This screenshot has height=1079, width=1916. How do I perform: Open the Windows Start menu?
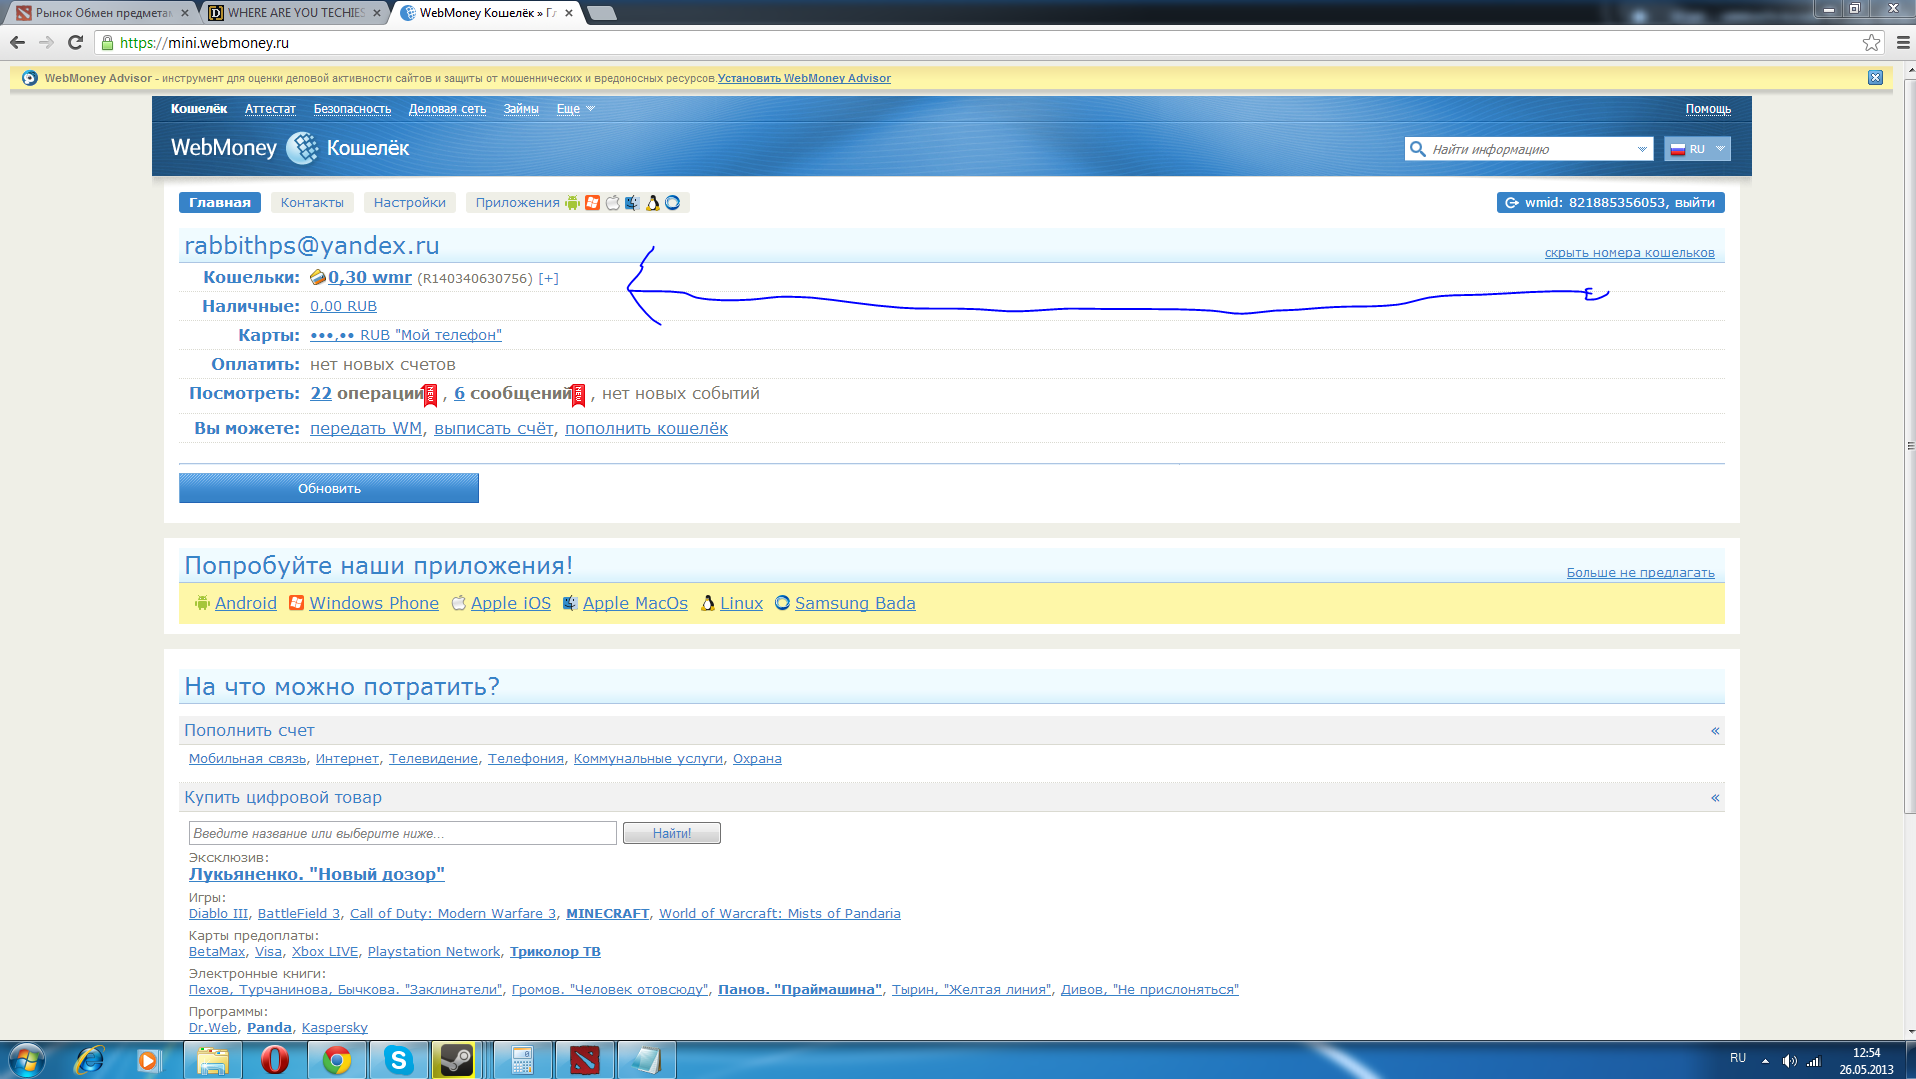[x=27, y=1060]
